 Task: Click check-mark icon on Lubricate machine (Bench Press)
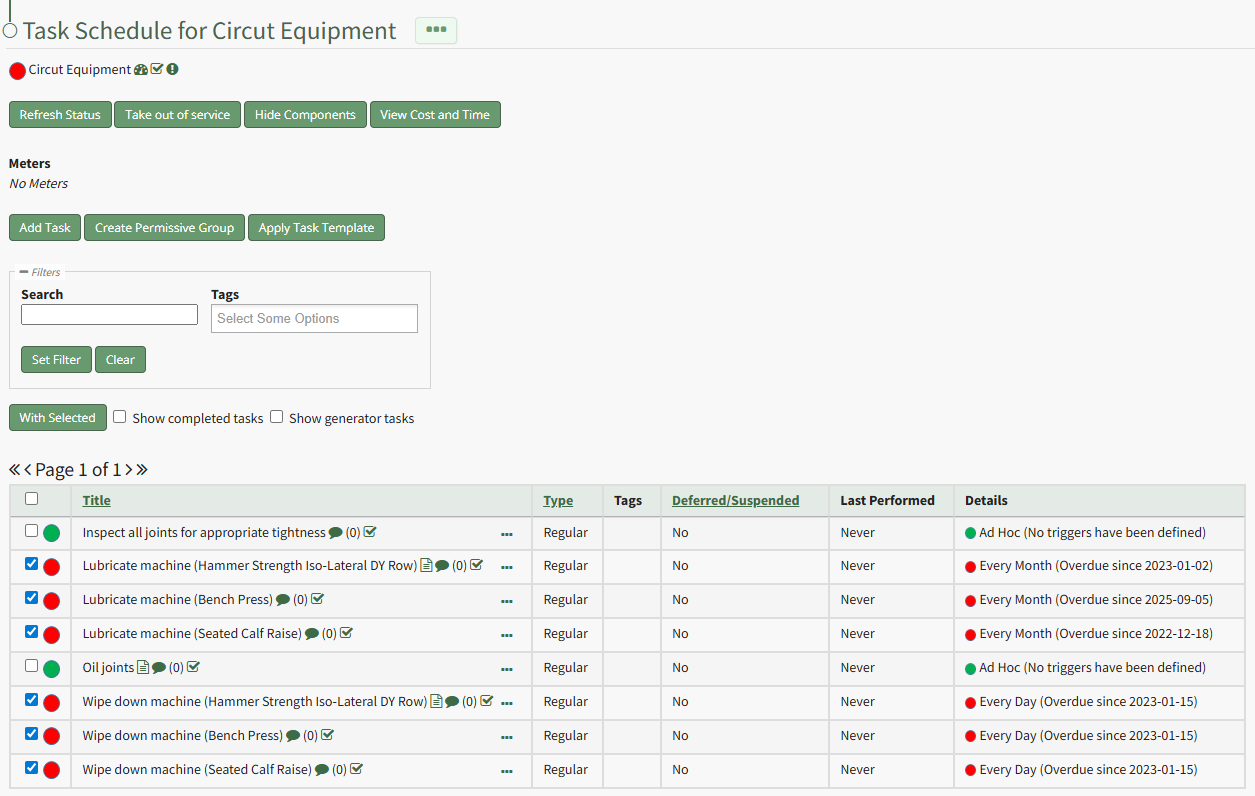[317, 600]
